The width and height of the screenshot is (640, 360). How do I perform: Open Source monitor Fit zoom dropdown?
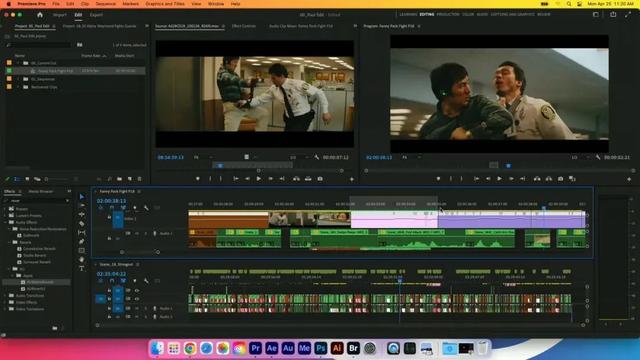click(202, 157)
